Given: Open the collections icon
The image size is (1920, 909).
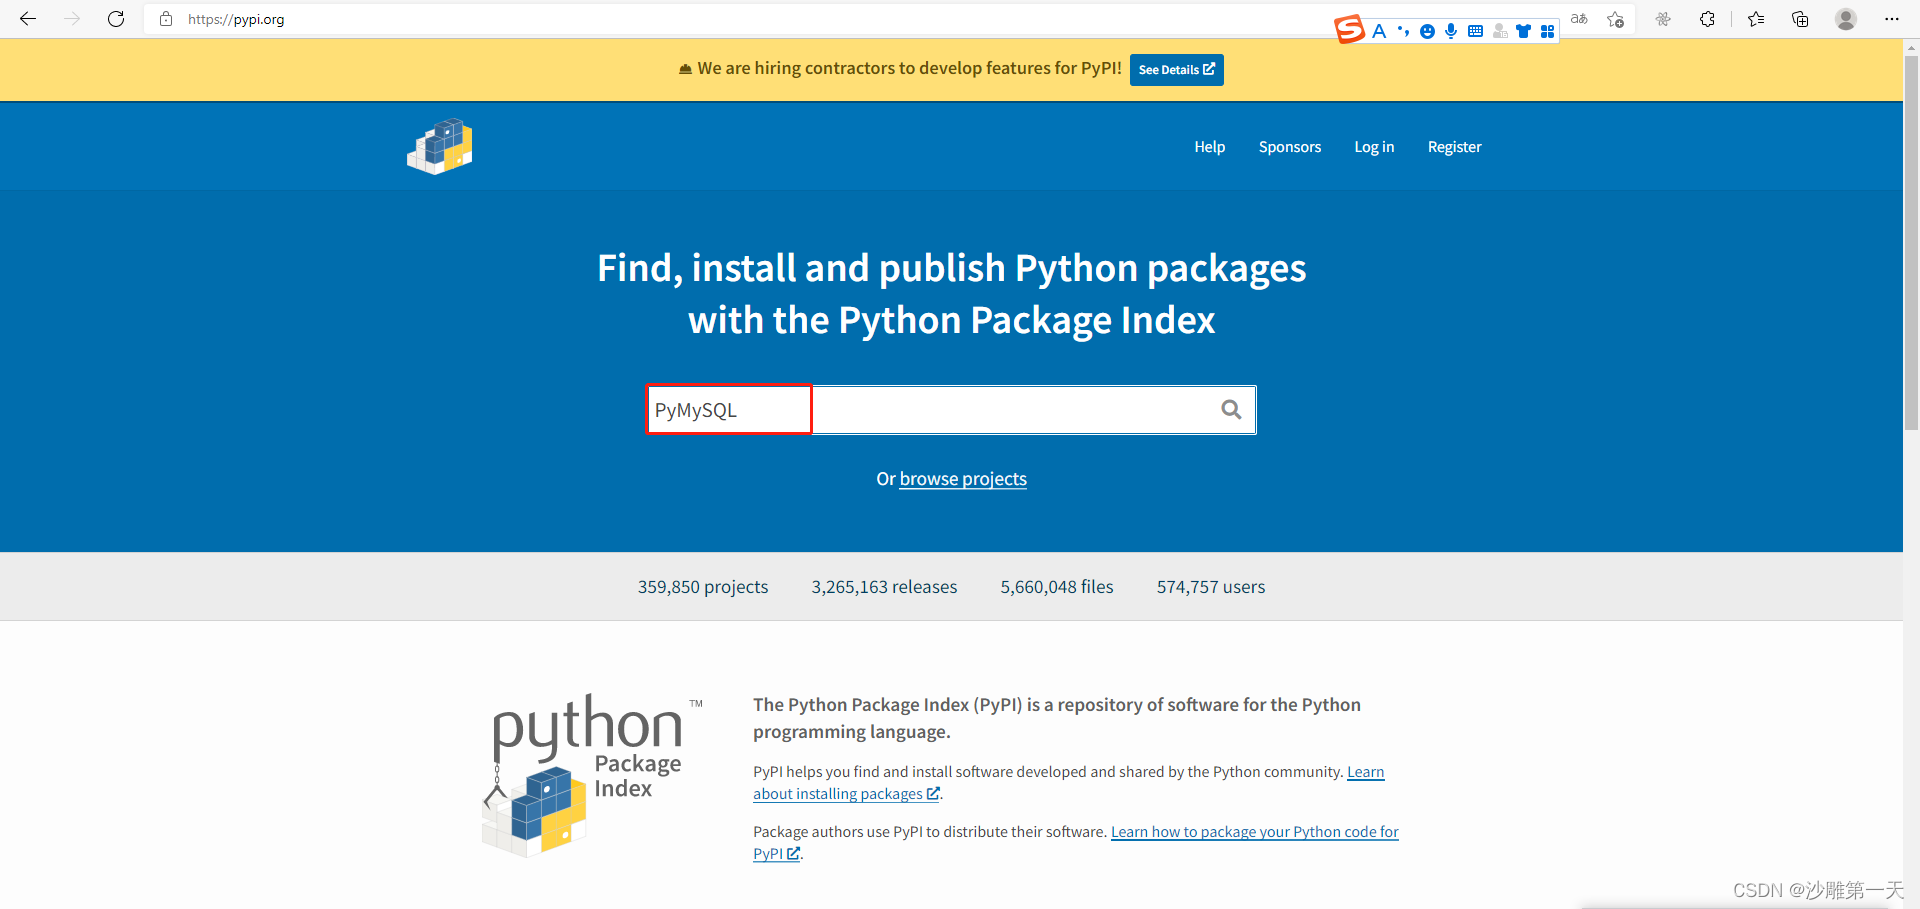Looking at the screenshot, I should point(1800,19).
